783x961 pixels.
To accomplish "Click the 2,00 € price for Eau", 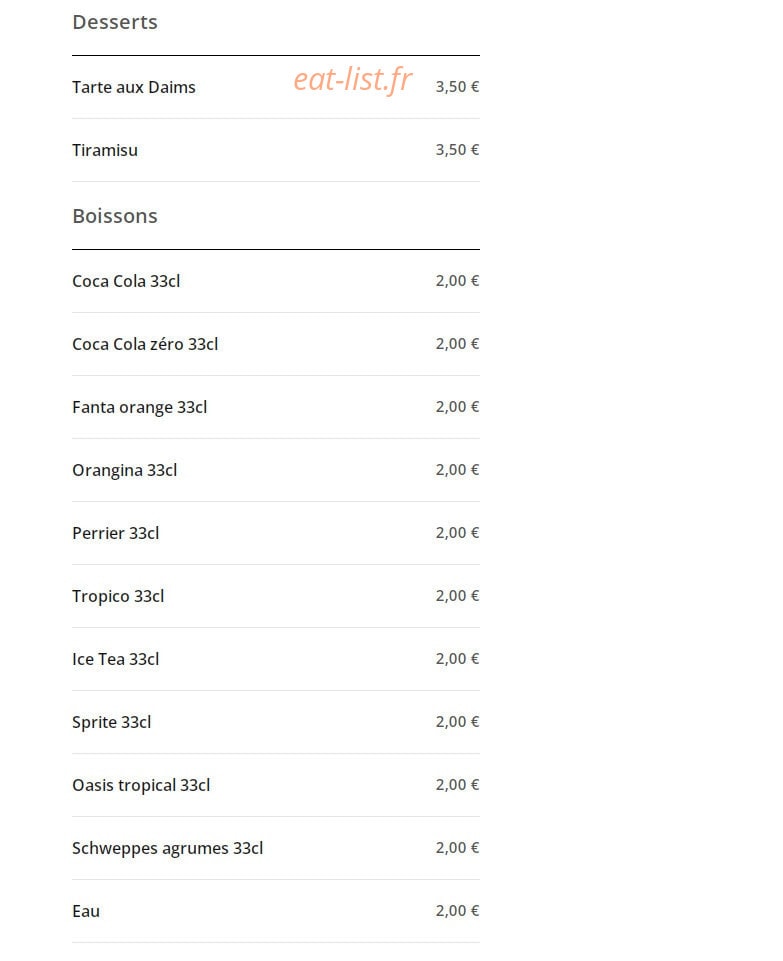I will coord(457,911).
